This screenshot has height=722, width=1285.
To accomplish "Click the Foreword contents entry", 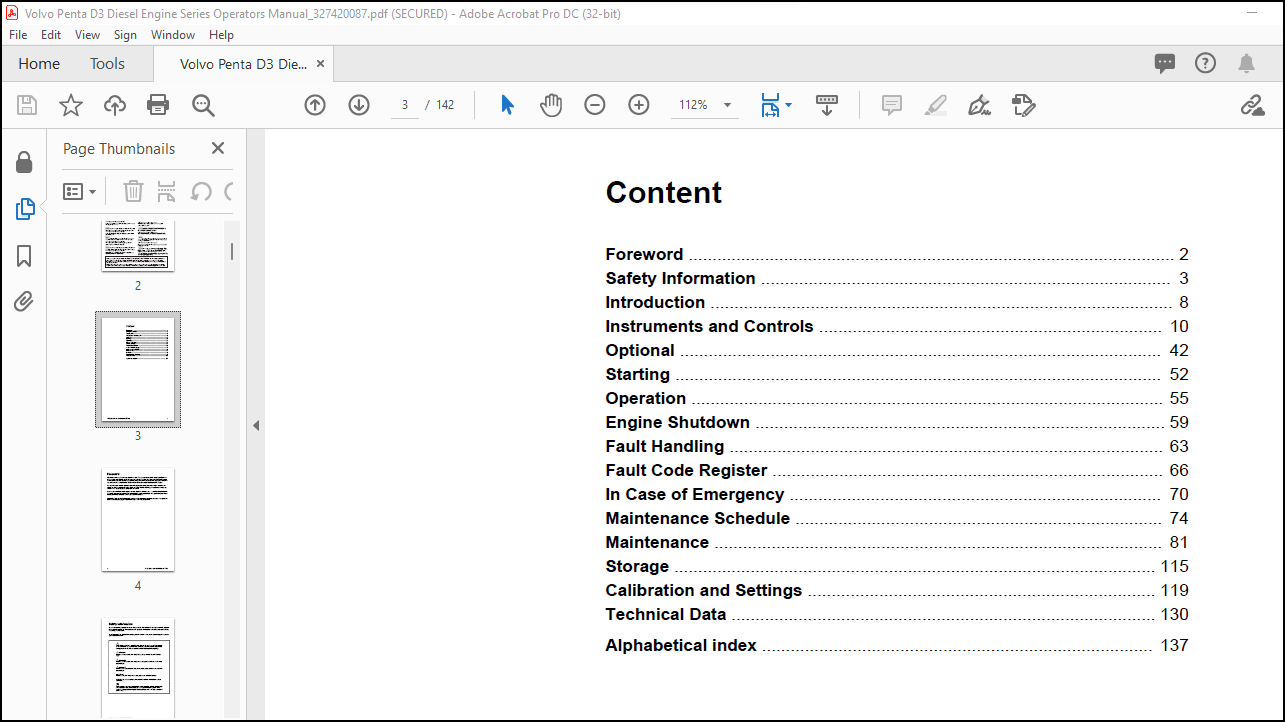I will click(x=897, y=254).
